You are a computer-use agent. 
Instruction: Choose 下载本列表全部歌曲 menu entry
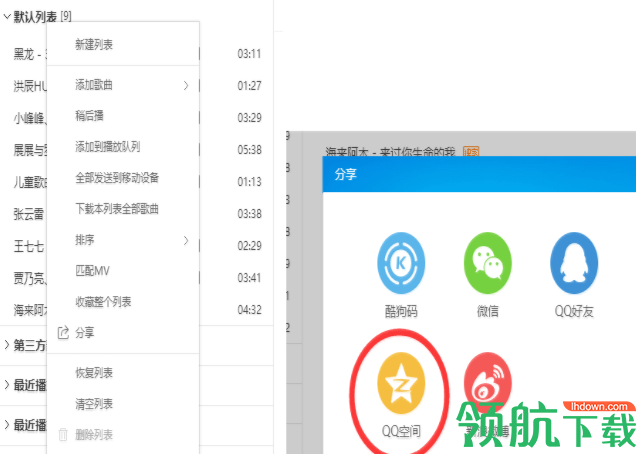click(117, 209)
